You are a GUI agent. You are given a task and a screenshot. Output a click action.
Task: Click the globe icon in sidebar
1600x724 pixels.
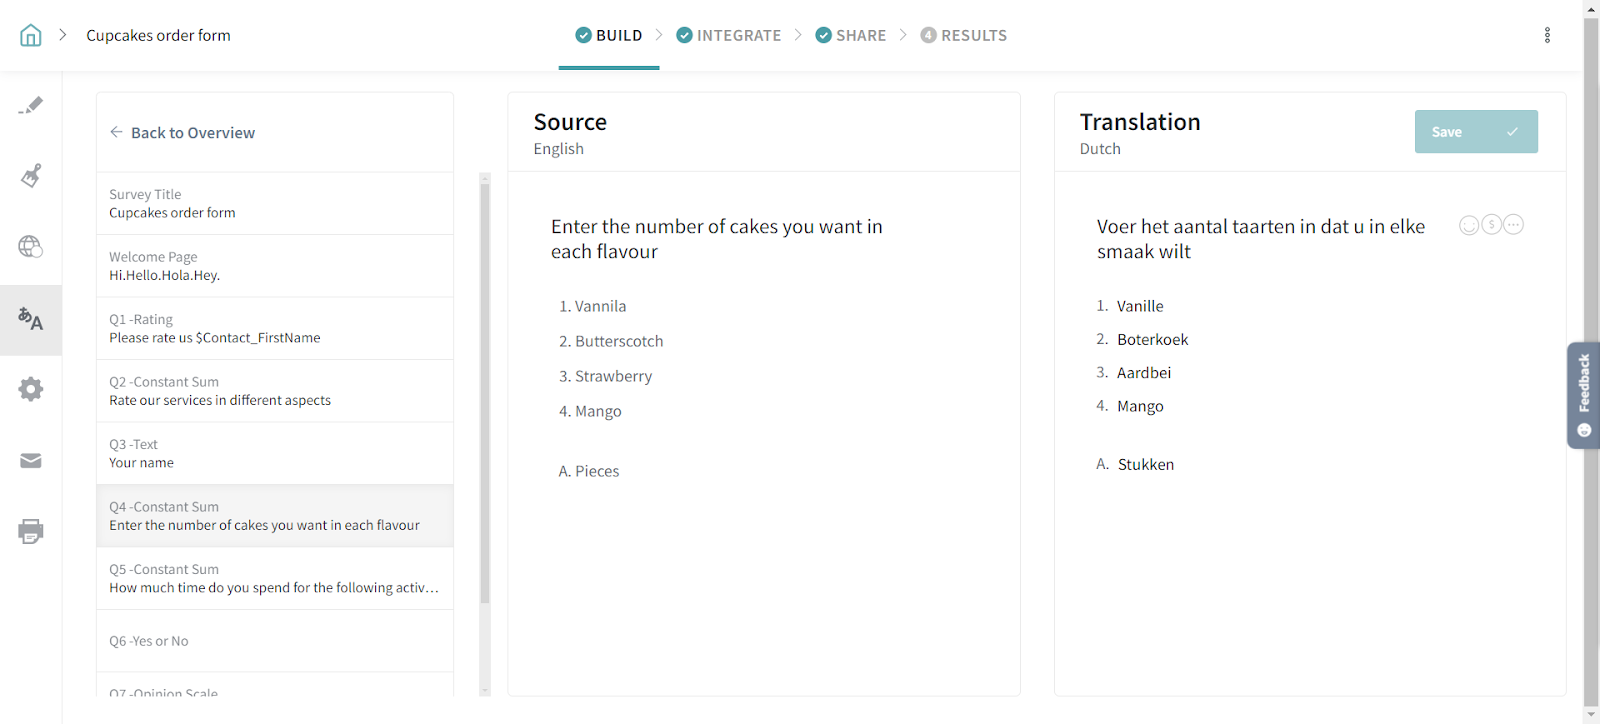(31, 247)
